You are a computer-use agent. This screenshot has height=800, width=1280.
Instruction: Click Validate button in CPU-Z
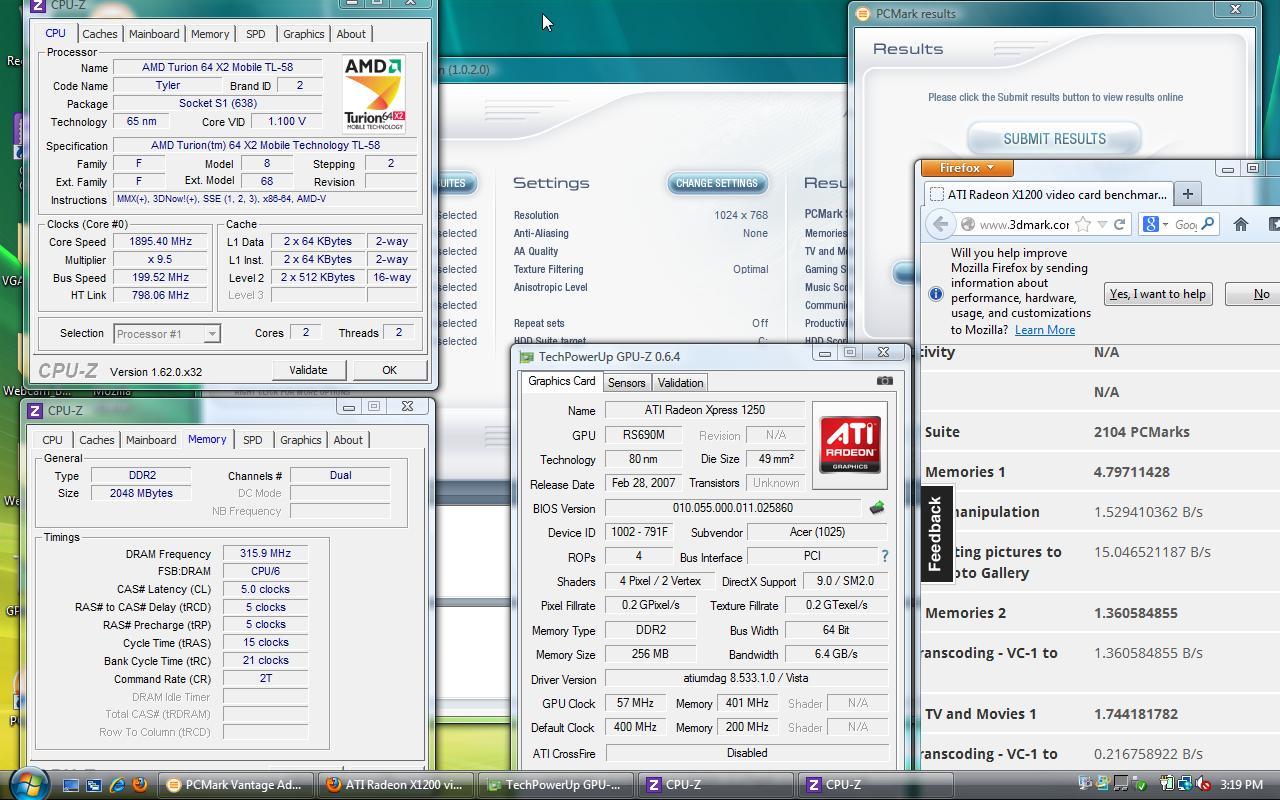(x=308, y=370)
